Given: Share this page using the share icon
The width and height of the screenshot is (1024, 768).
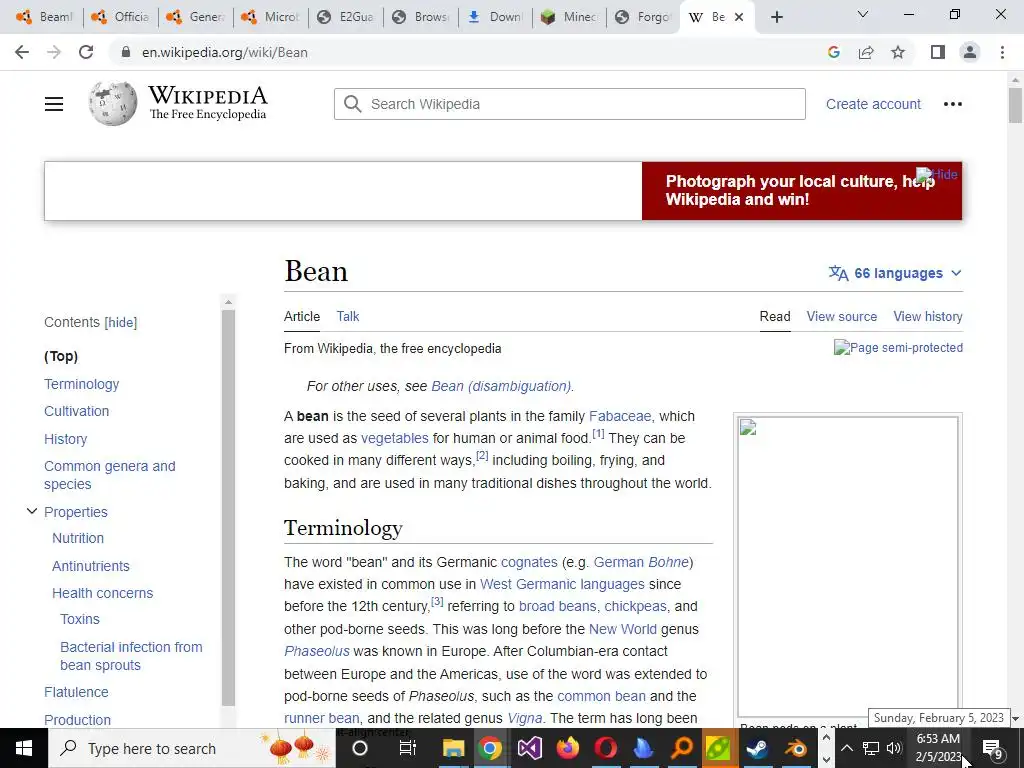Looking at the screenshot, I should 866,52.
